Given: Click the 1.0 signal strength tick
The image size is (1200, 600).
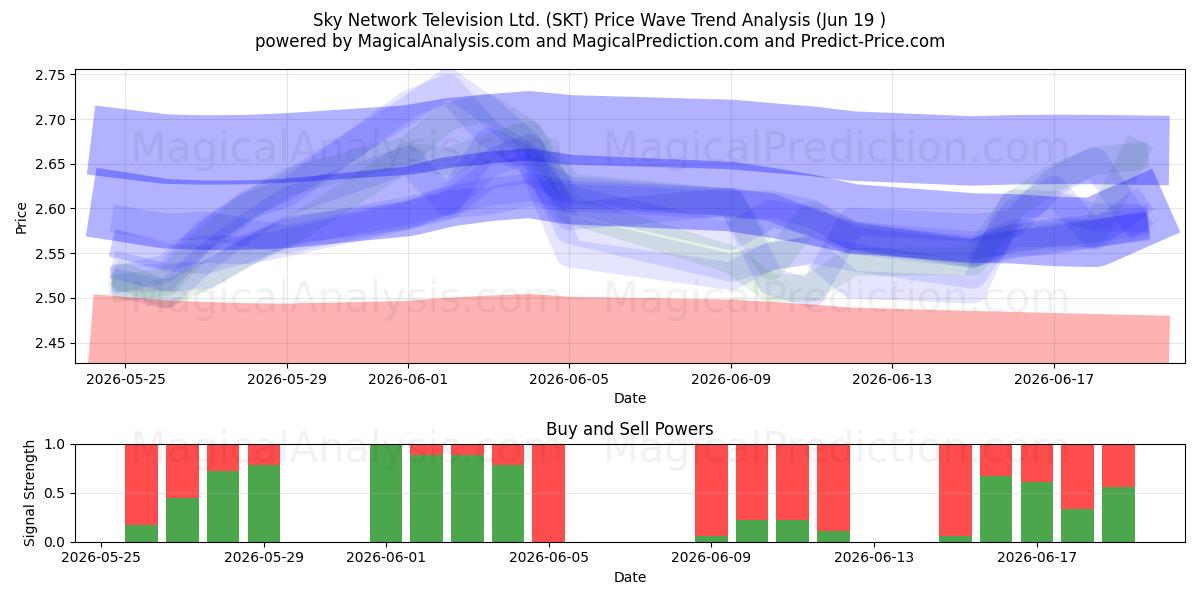Looking at the screenshot, I should pos(56,444).
